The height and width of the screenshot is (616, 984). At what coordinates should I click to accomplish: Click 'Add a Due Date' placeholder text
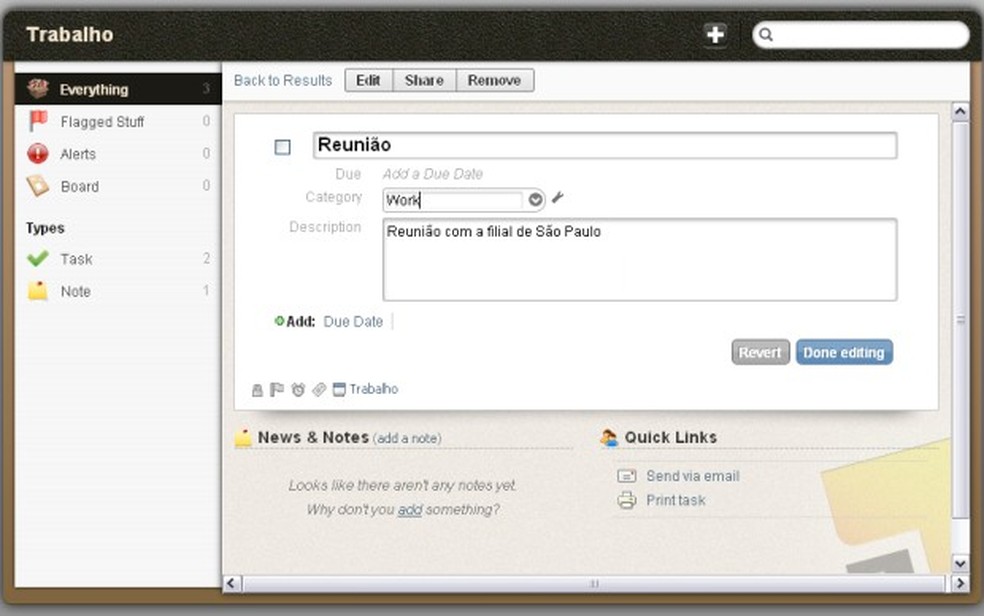point(433,174)
